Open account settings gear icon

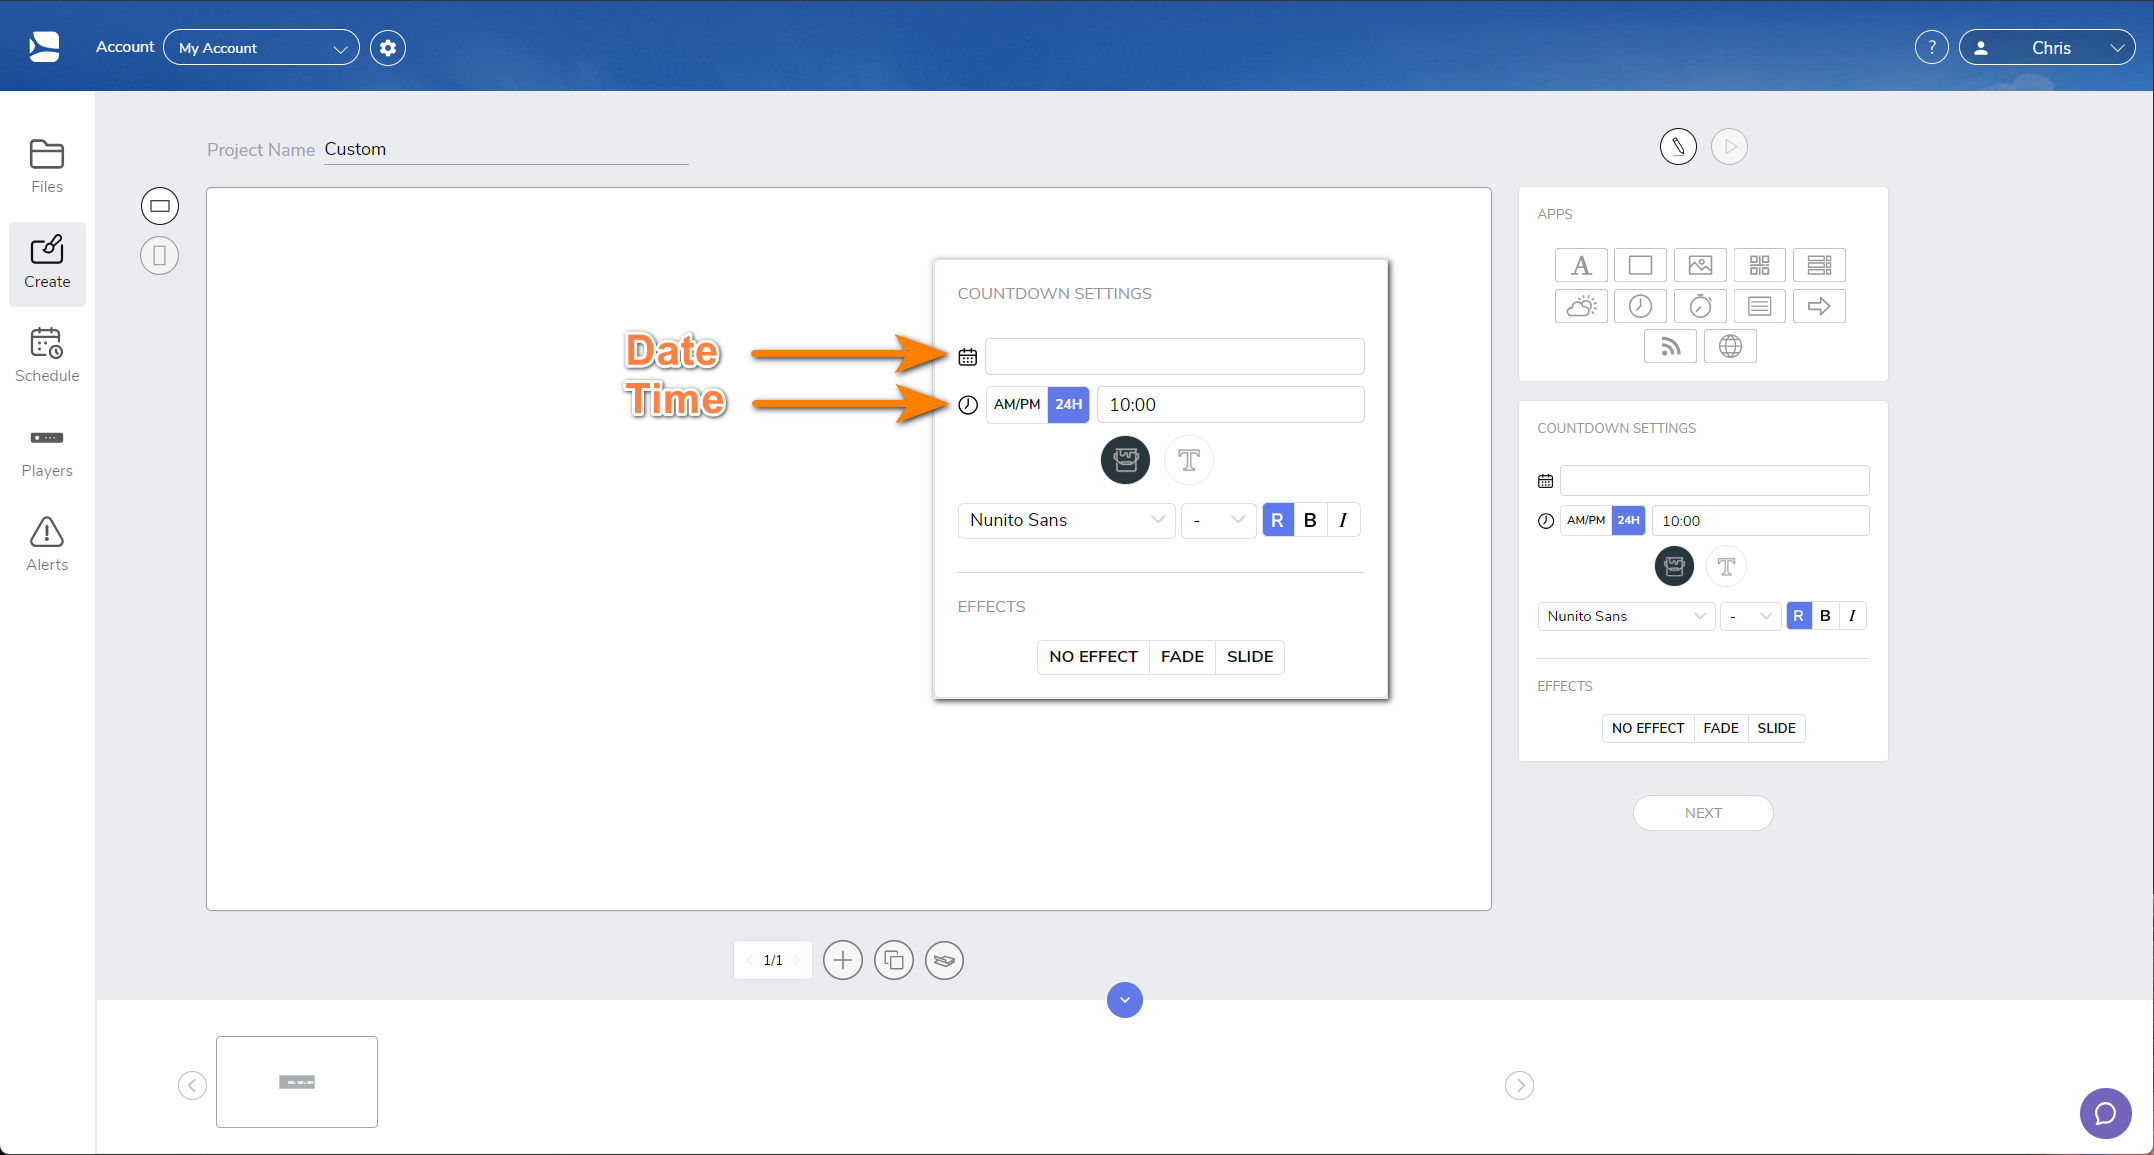(x=388, y=48)
